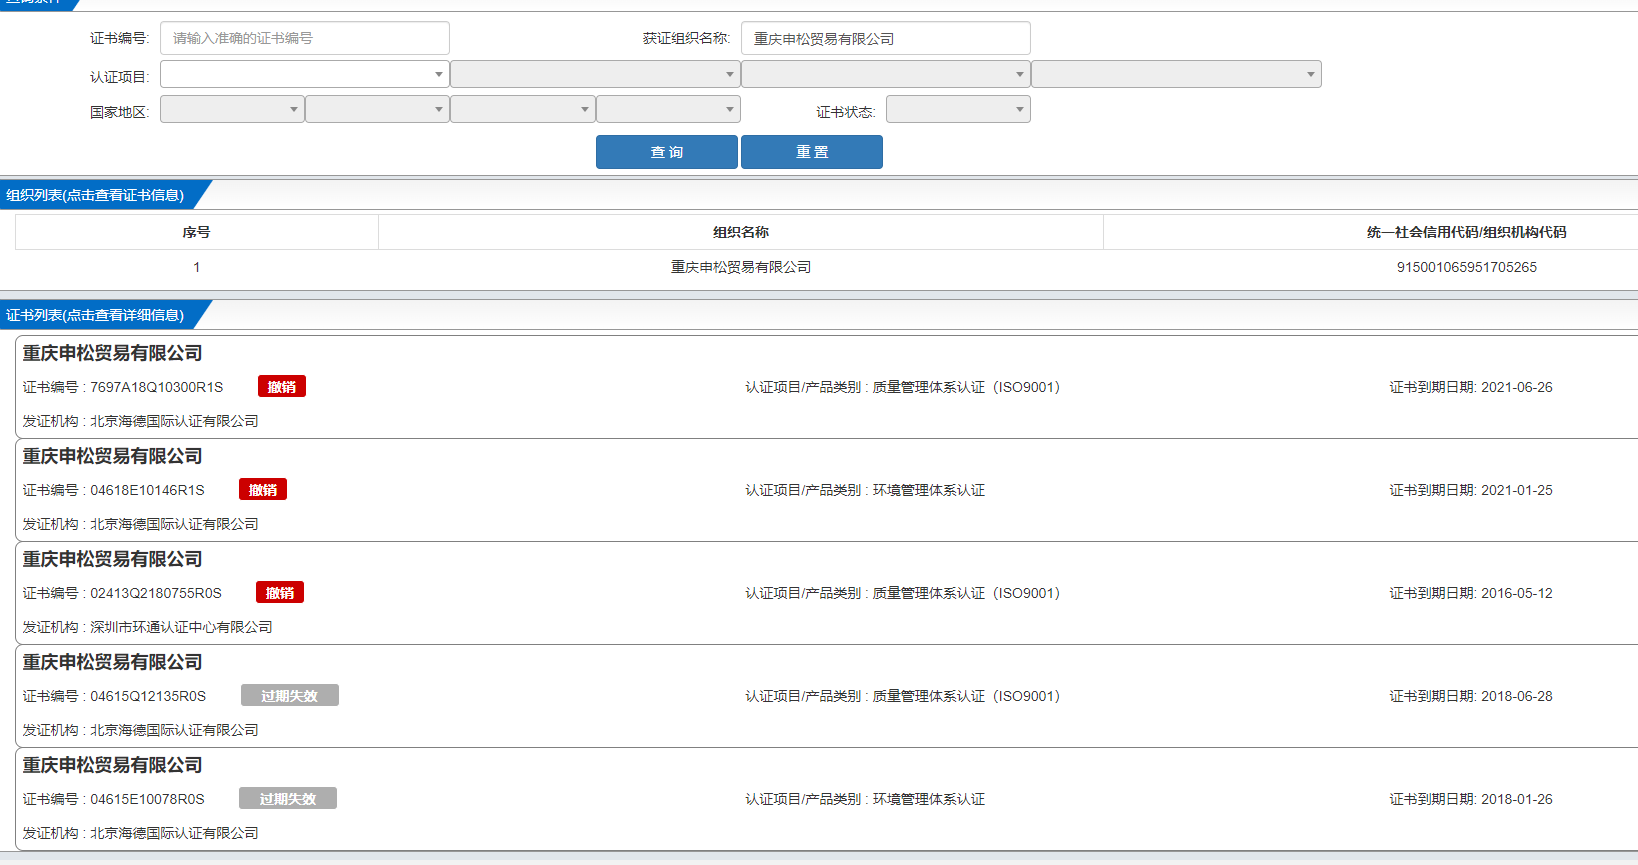
Task: Select the 组织列表 section tab
Action: [96, 195]
